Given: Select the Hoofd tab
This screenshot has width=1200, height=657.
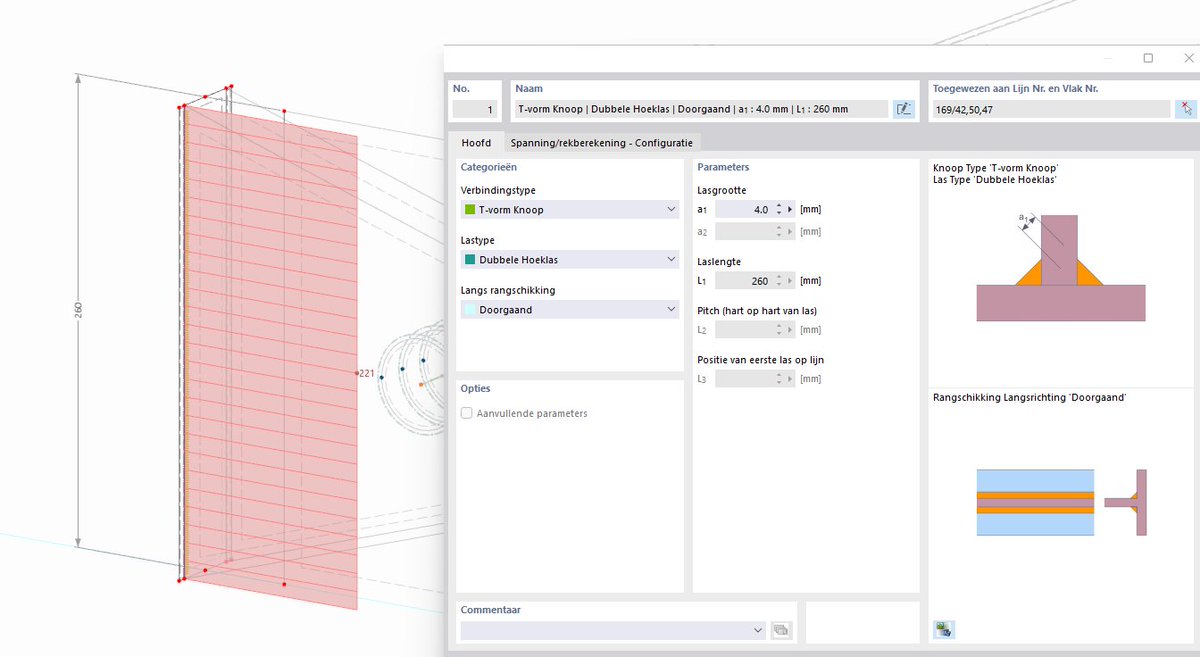Looking at the screenshot, I should 476,143.
